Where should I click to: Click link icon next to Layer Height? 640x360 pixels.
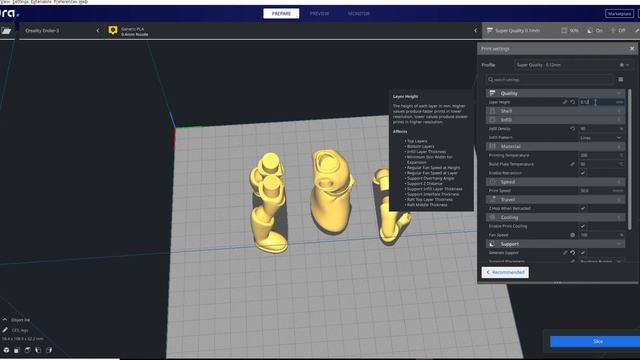[x=565, y=102]
